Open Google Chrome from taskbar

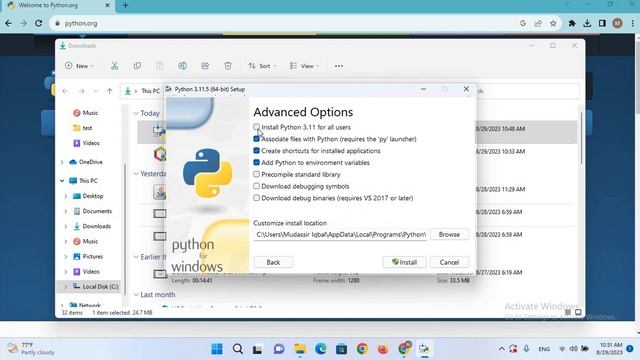(362, 349)
